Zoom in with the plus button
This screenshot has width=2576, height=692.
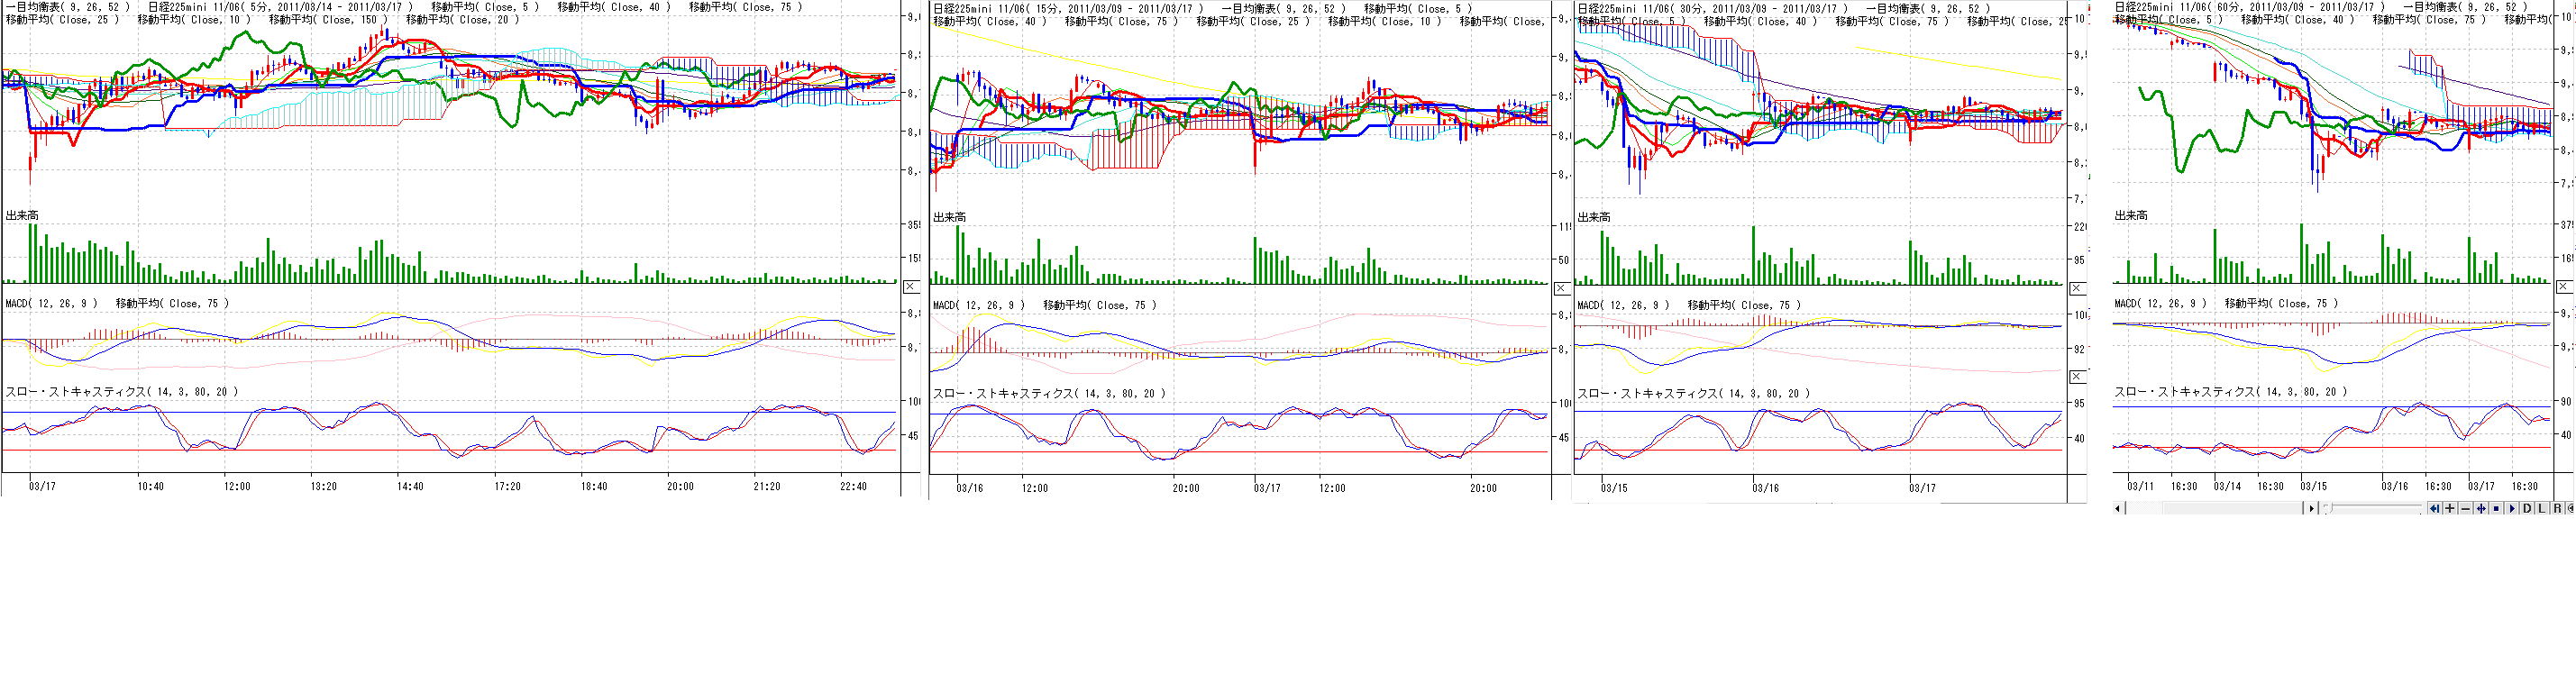(2450, 509)
